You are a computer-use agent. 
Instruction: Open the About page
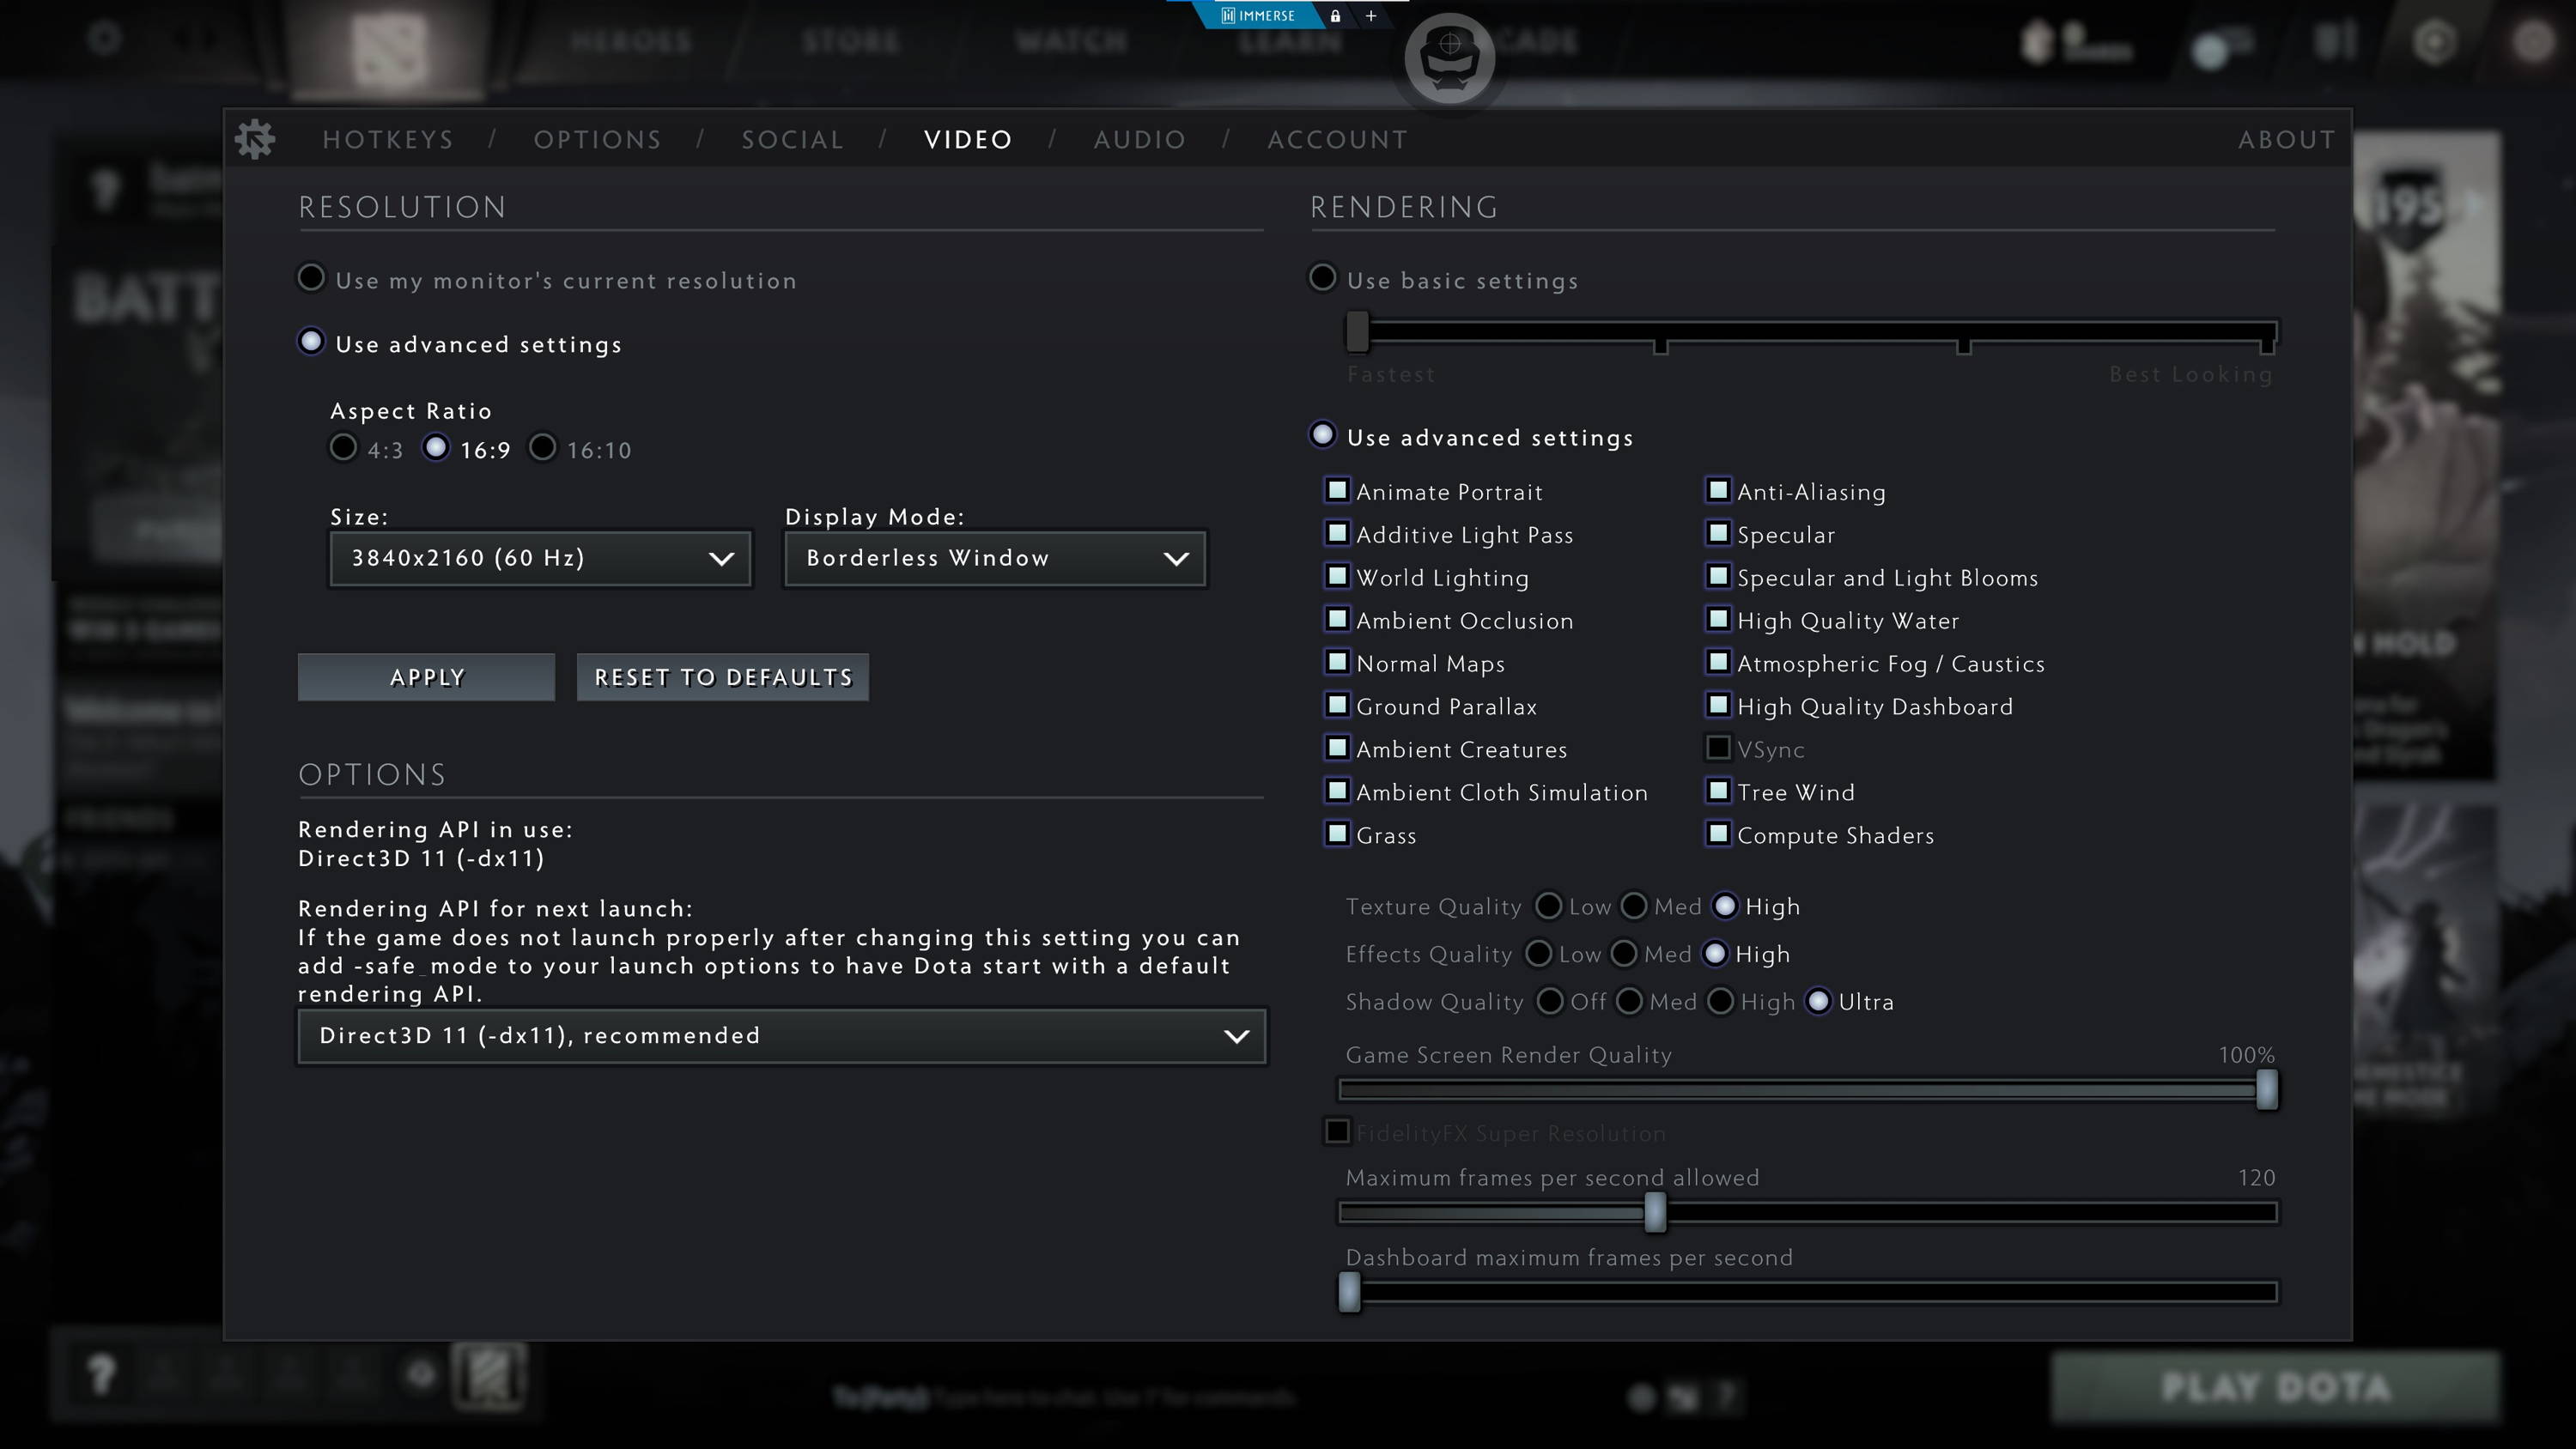point(2286,139)
